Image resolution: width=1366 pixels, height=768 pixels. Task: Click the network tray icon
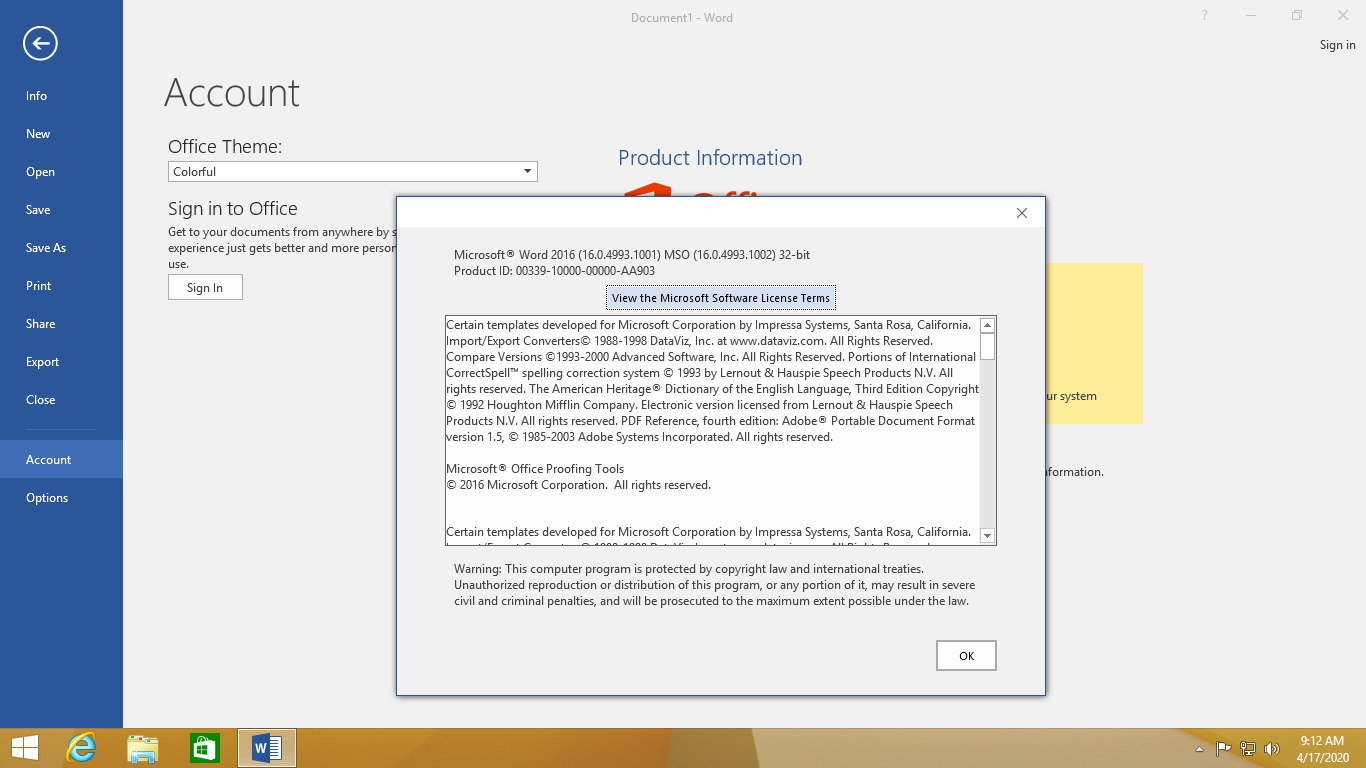[1248, 749]
